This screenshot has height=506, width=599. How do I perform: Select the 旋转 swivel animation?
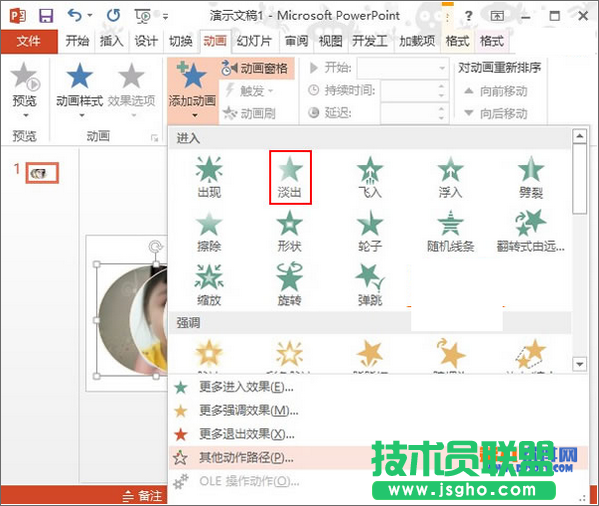[x=290, y=285]
